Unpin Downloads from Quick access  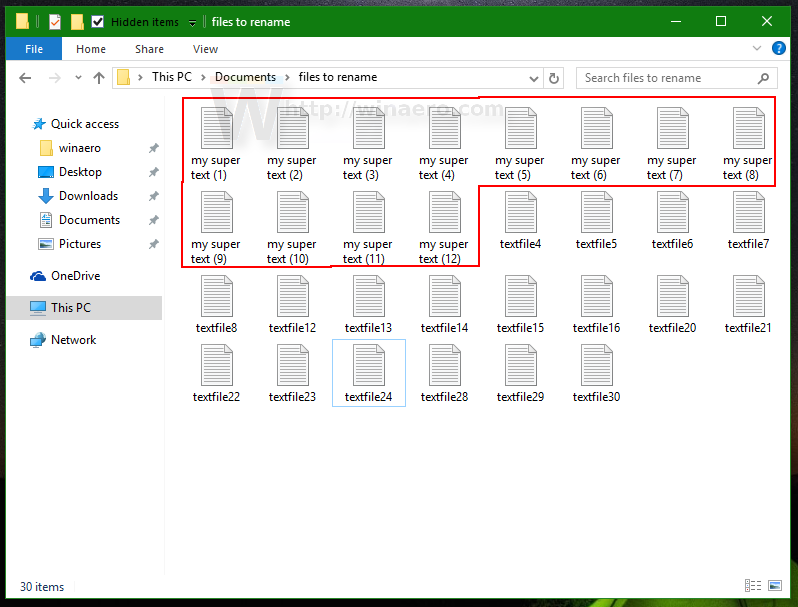(x=153, y=196)
